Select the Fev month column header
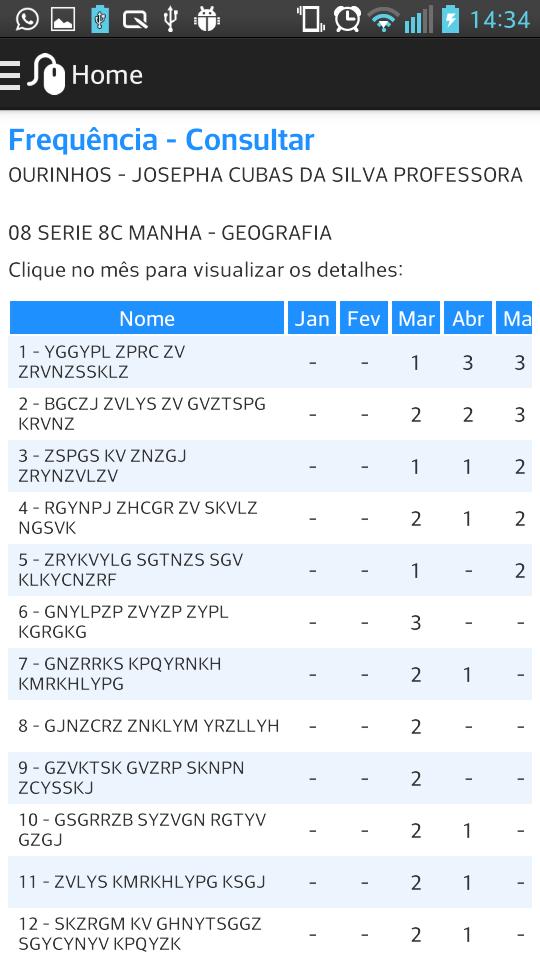 tap(364, 318)
